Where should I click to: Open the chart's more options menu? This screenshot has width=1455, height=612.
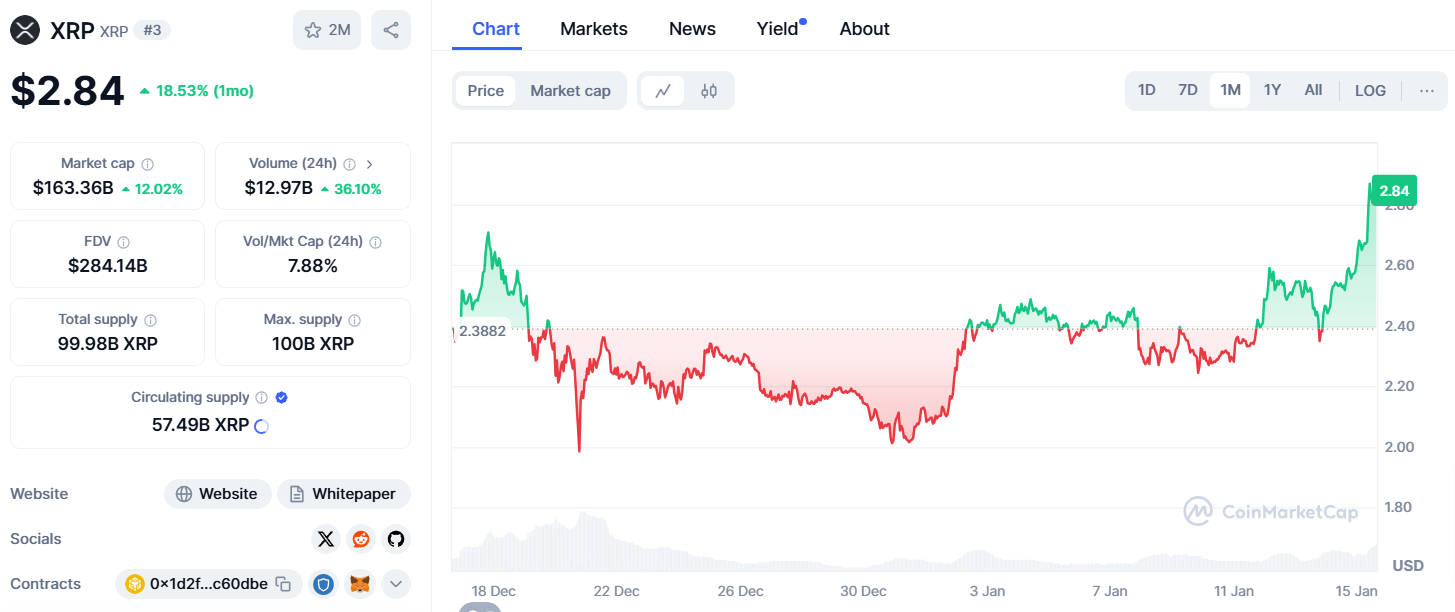coord(1427,89)
